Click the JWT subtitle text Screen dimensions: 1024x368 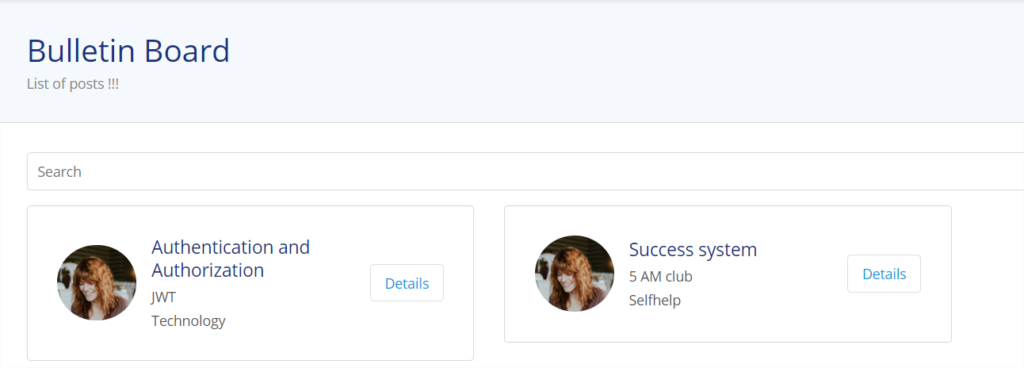pyautogui.click(x=164, y=298)
